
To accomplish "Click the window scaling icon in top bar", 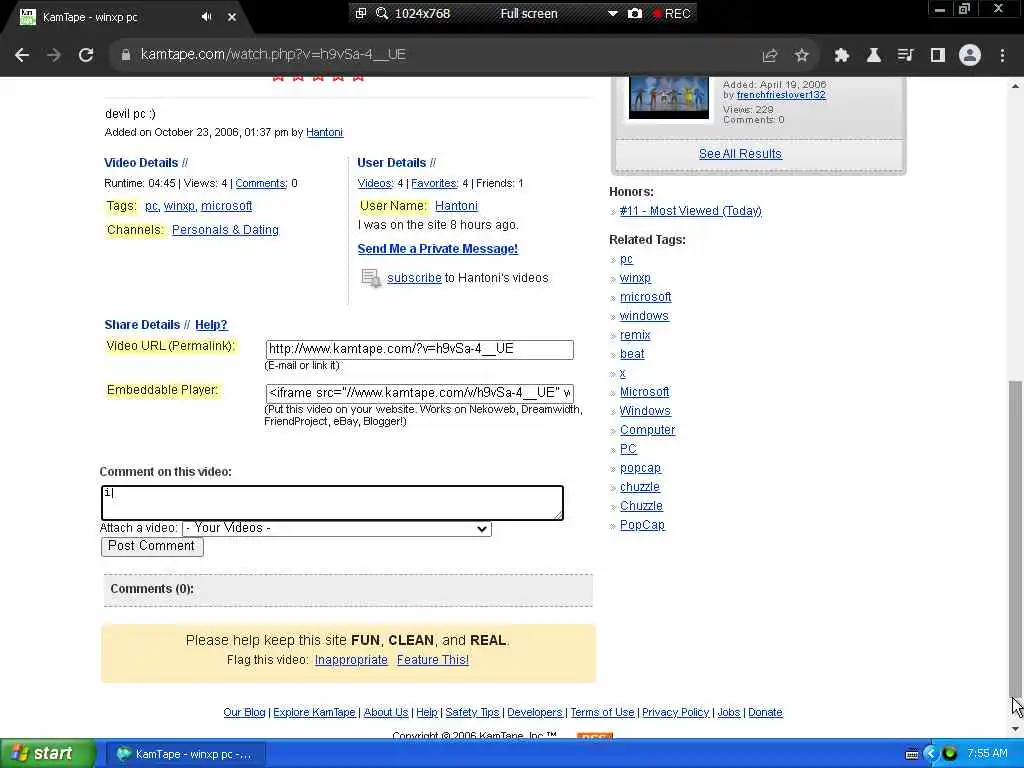I will coord(360,13).
